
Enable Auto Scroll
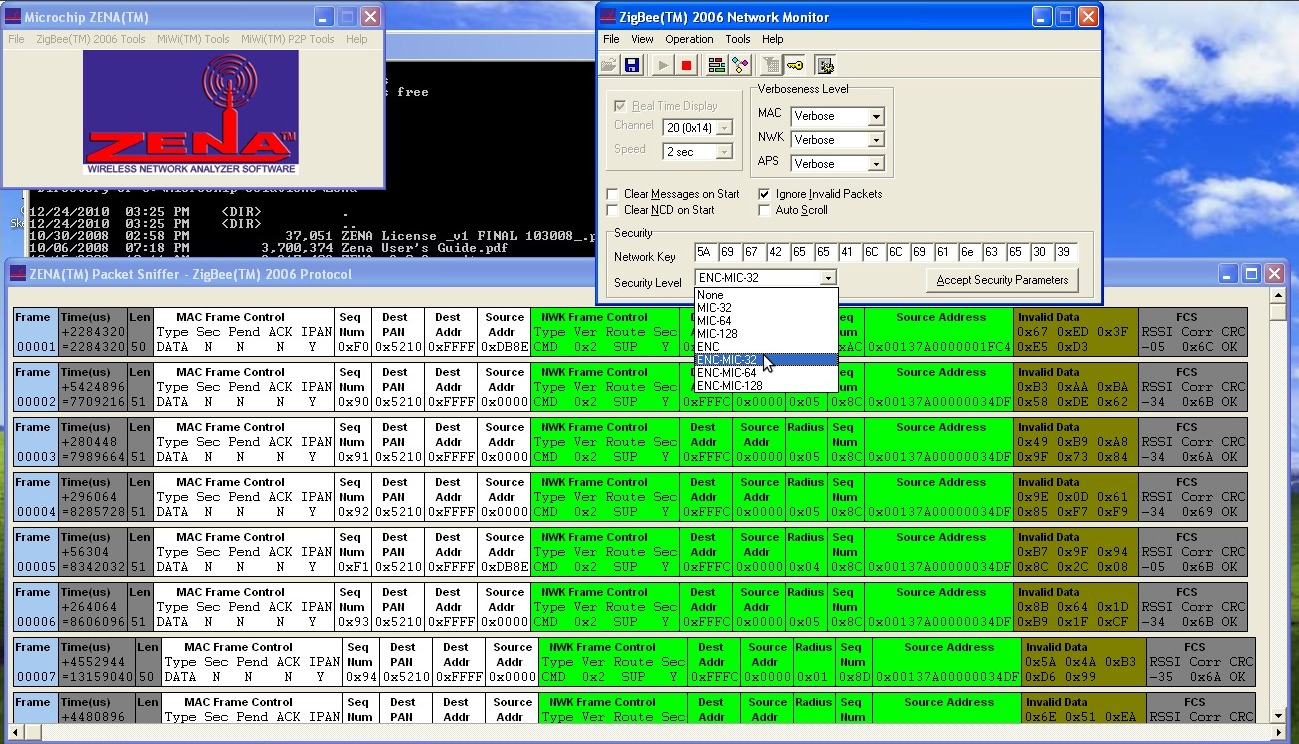click(x=766, y=210)
